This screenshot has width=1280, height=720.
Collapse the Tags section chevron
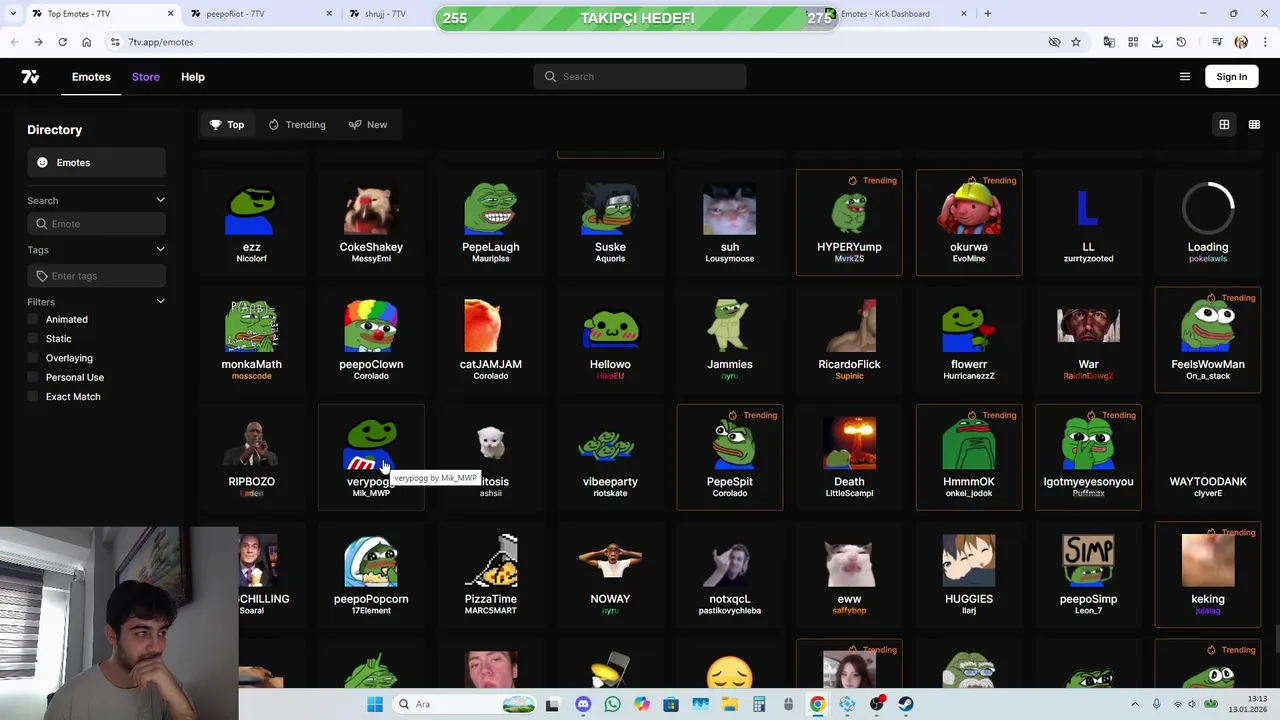pos(160,250)
